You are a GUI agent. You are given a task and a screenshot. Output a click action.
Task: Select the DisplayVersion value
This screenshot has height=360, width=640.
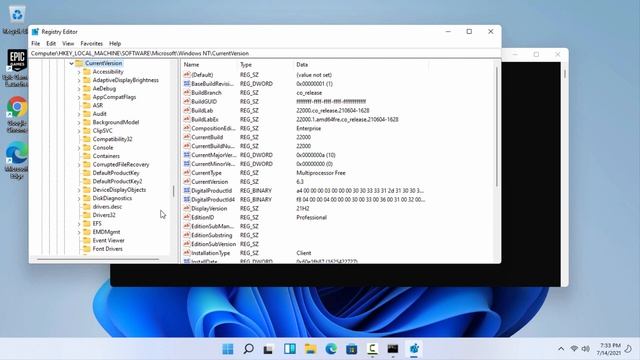click(209, 209)
